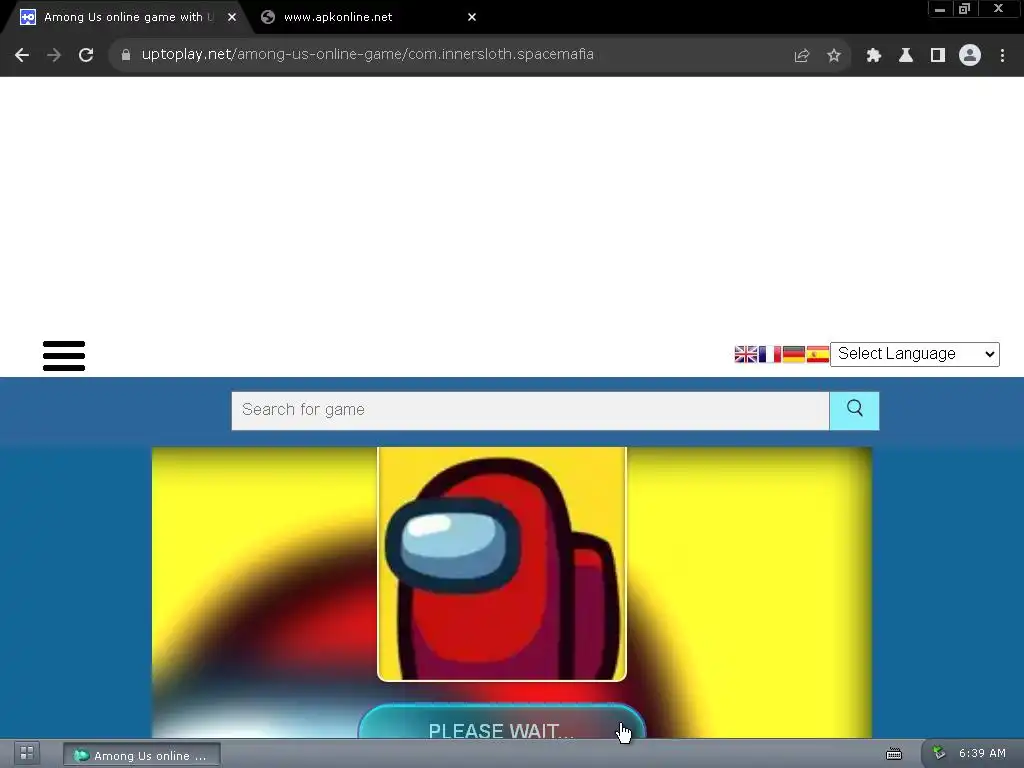Click the address bar URL

click(x=368, y=55)
